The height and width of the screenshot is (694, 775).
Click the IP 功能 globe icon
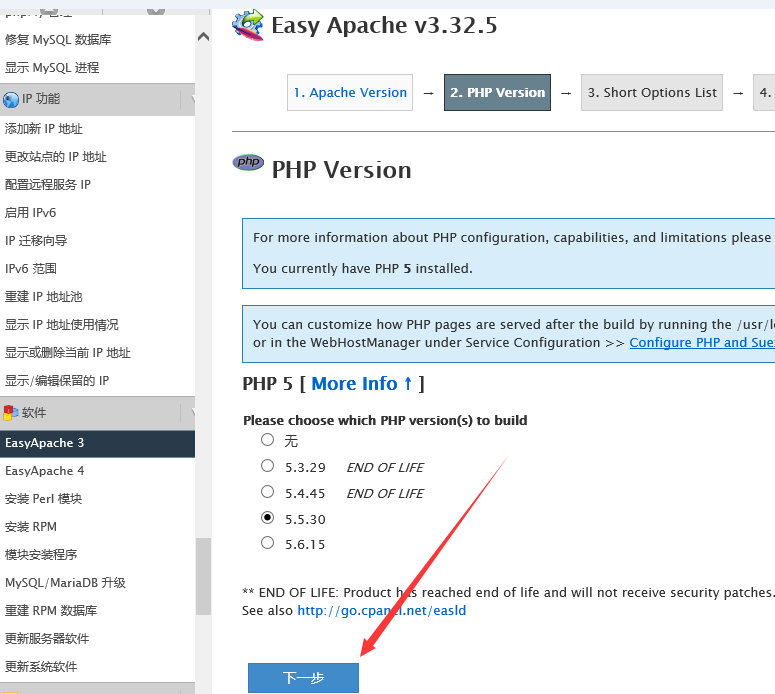[x=10, y=99]
